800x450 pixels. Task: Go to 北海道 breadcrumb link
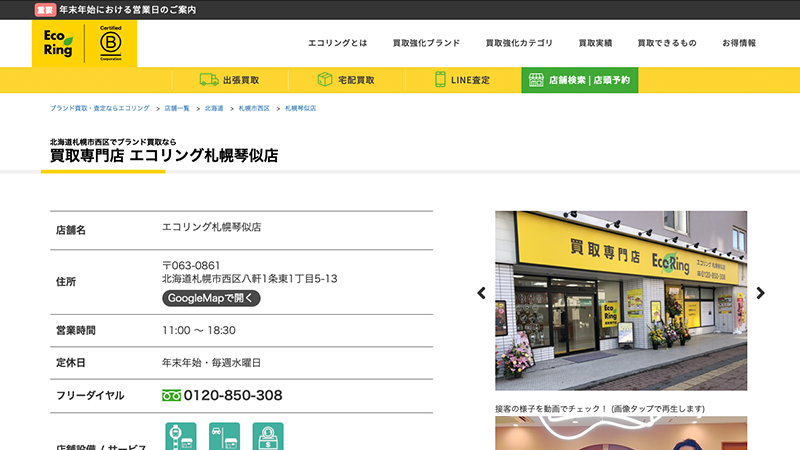tap(214, 107)
